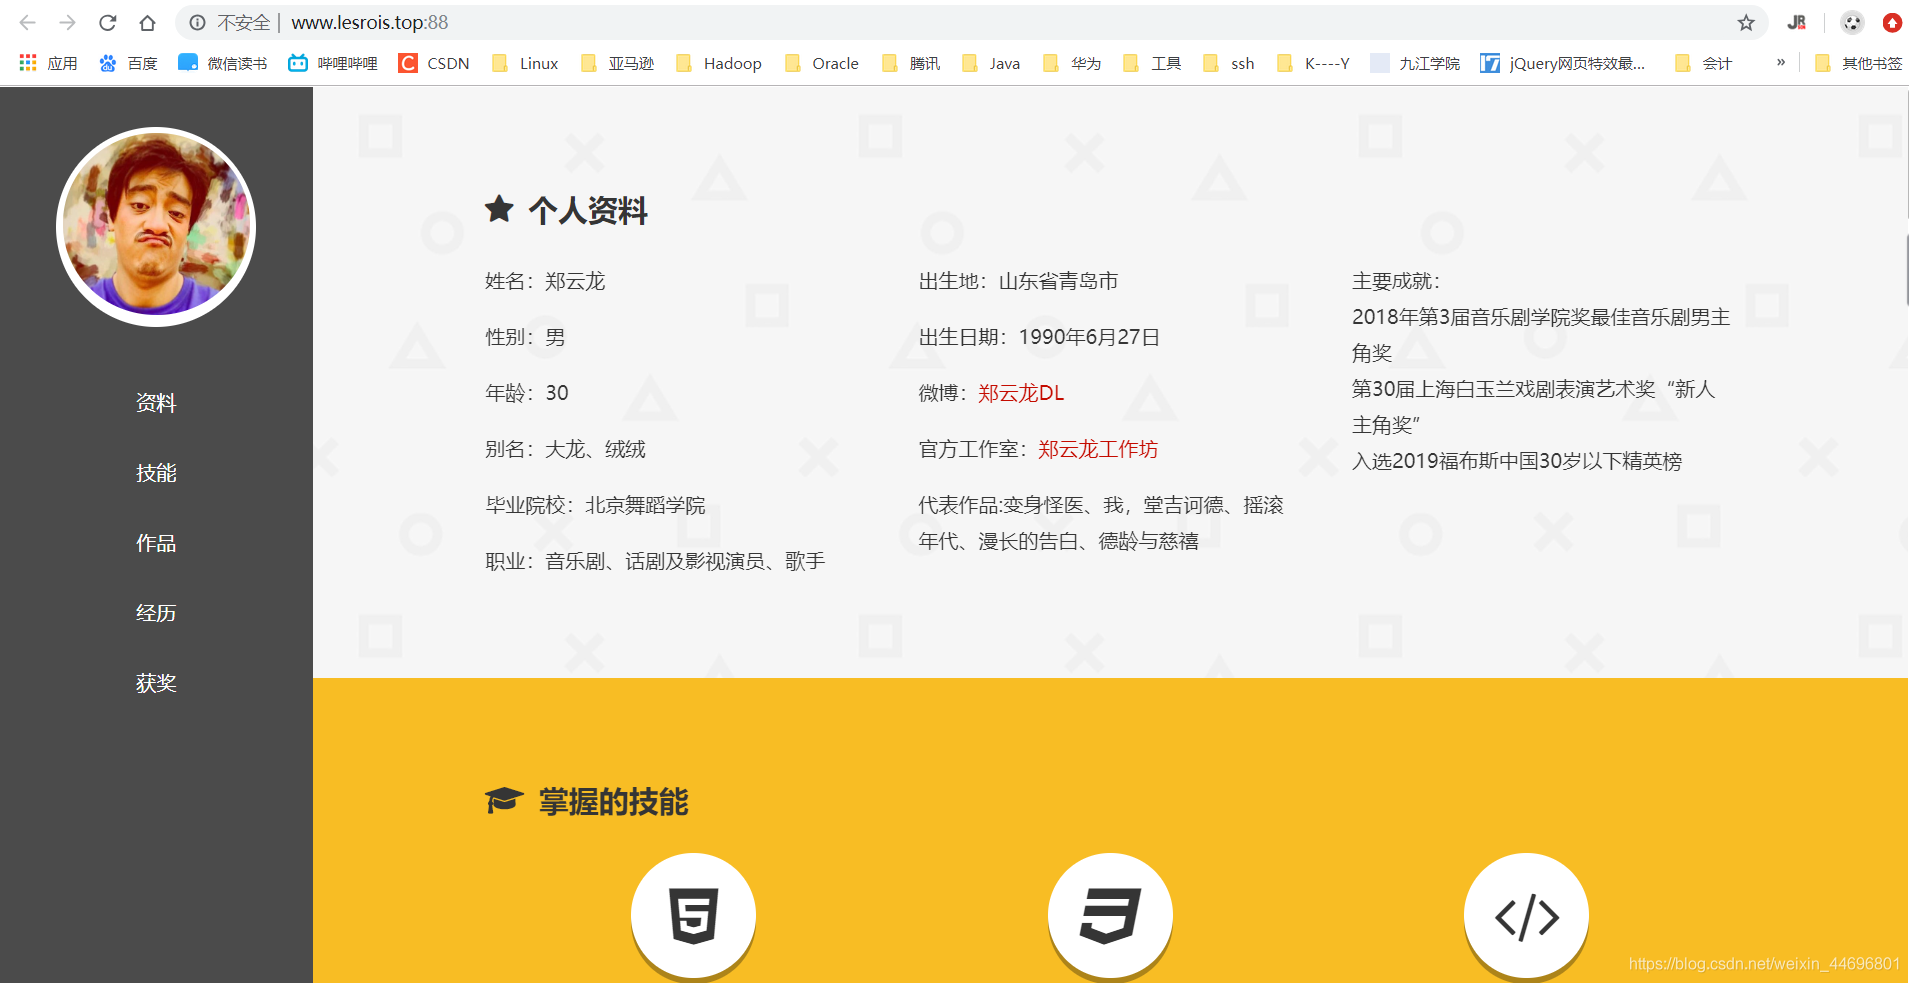The width and height of the screenshot is (1909, 983).
Task: Navigate to 技能 in sidebar
Action: click(x=156, y=473)
